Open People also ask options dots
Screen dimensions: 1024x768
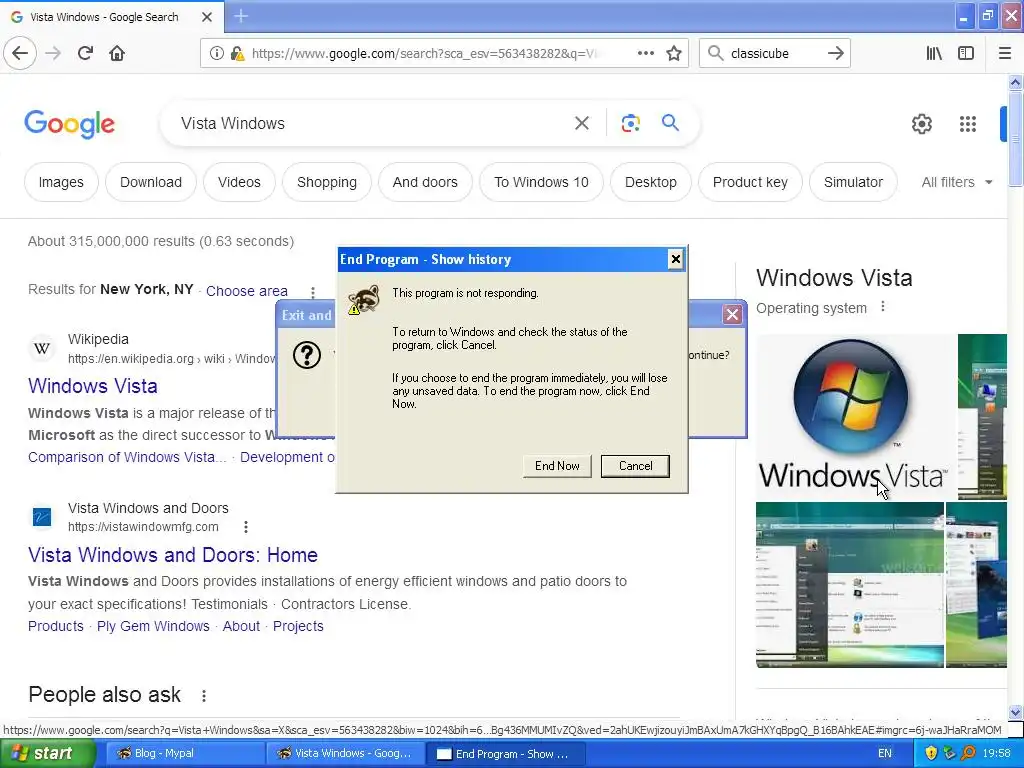coord(204,696)
